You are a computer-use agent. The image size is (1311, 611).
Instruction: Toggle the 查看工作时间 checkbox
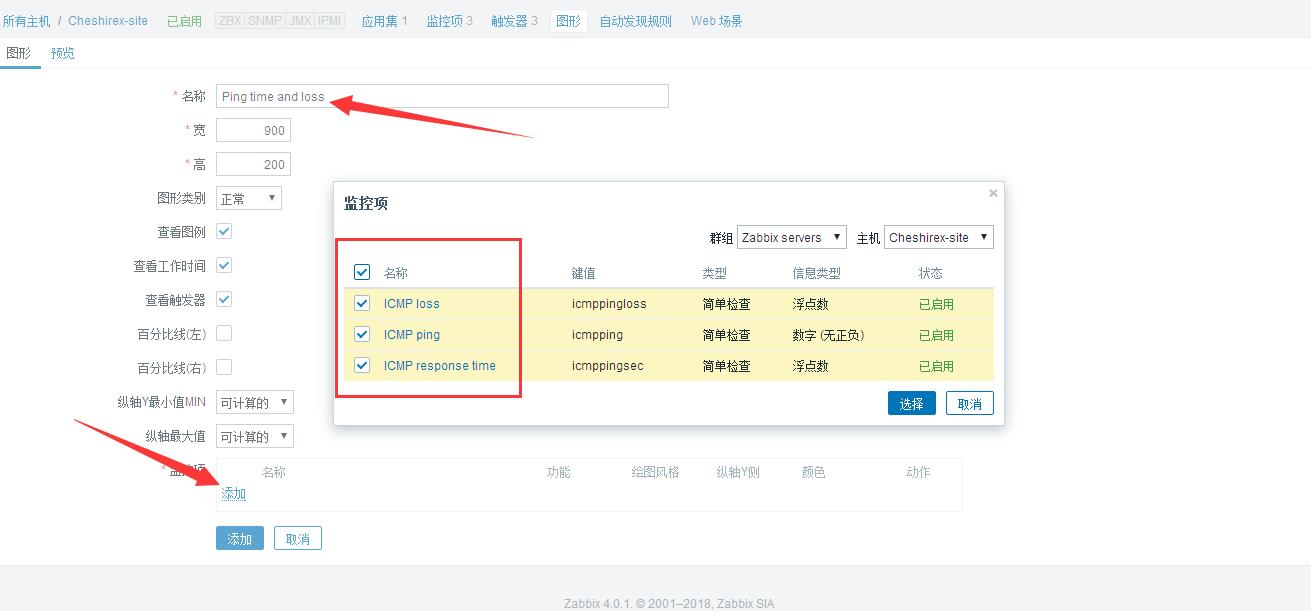(x=224, y=265)
